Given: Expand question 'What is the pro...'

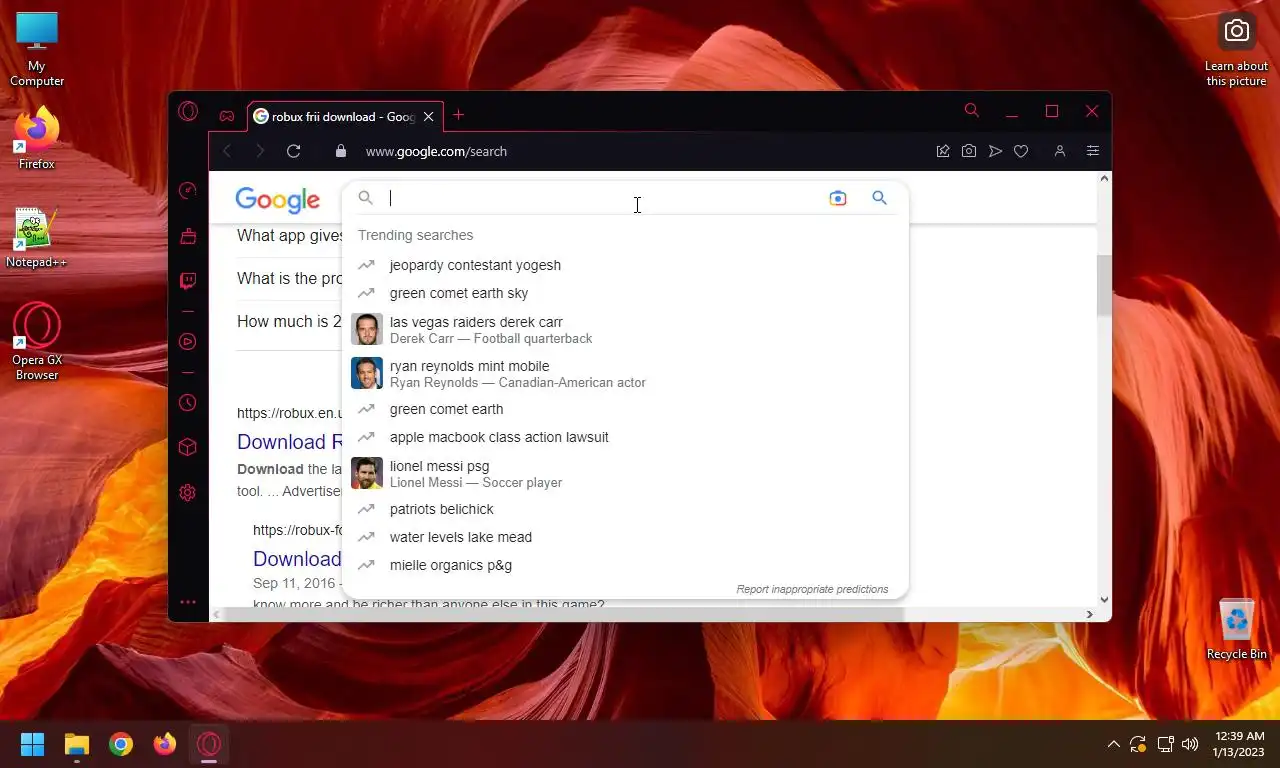Looking at the screenshot, I should [x=290, y=279].
